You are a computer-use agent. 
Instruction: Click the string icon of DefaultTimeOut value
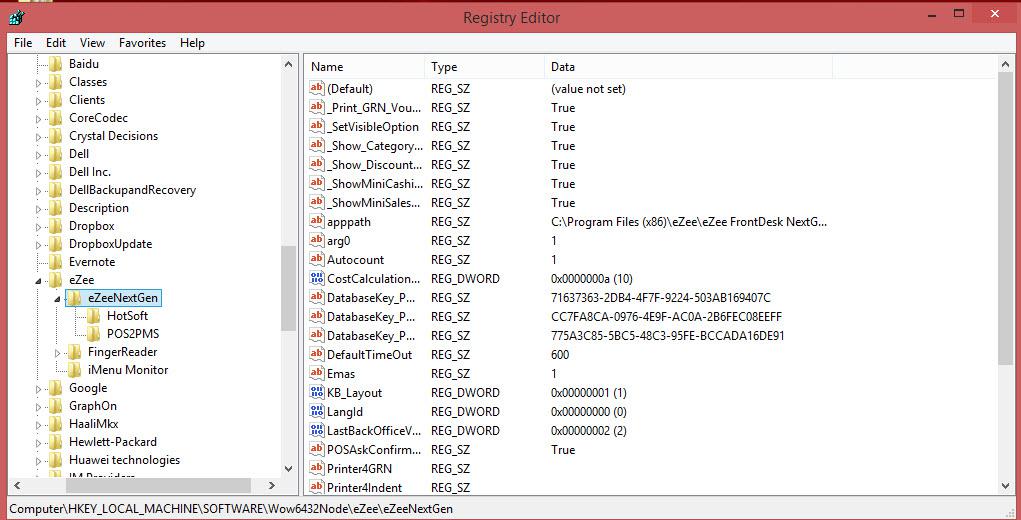317,354
